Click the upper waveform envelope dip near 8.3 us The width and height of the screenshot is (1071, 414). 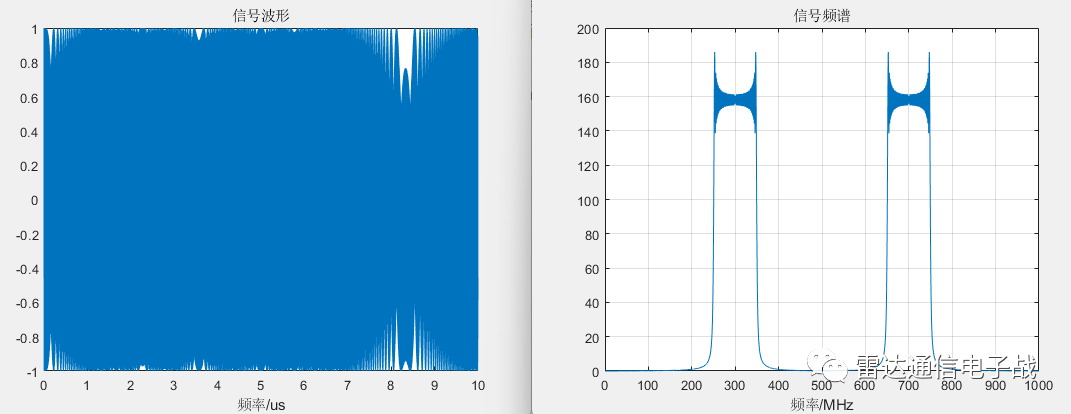point(405,85)
